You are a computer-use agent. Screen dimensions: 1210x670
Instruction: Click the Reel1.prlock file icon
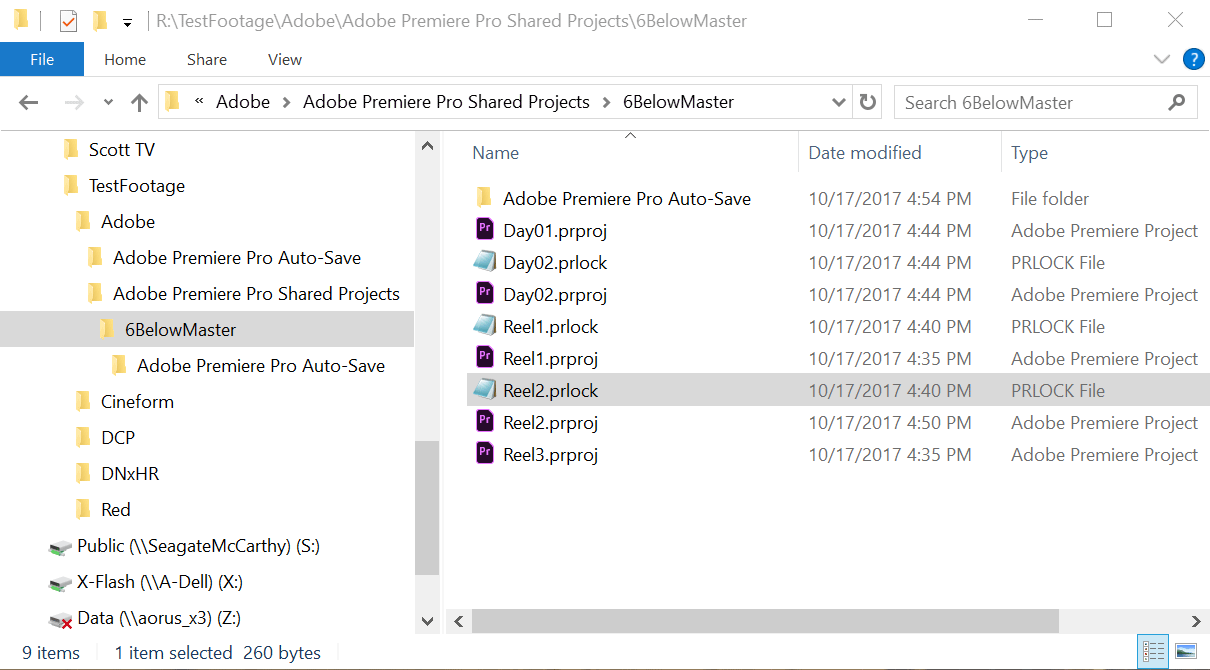(485, 326)
